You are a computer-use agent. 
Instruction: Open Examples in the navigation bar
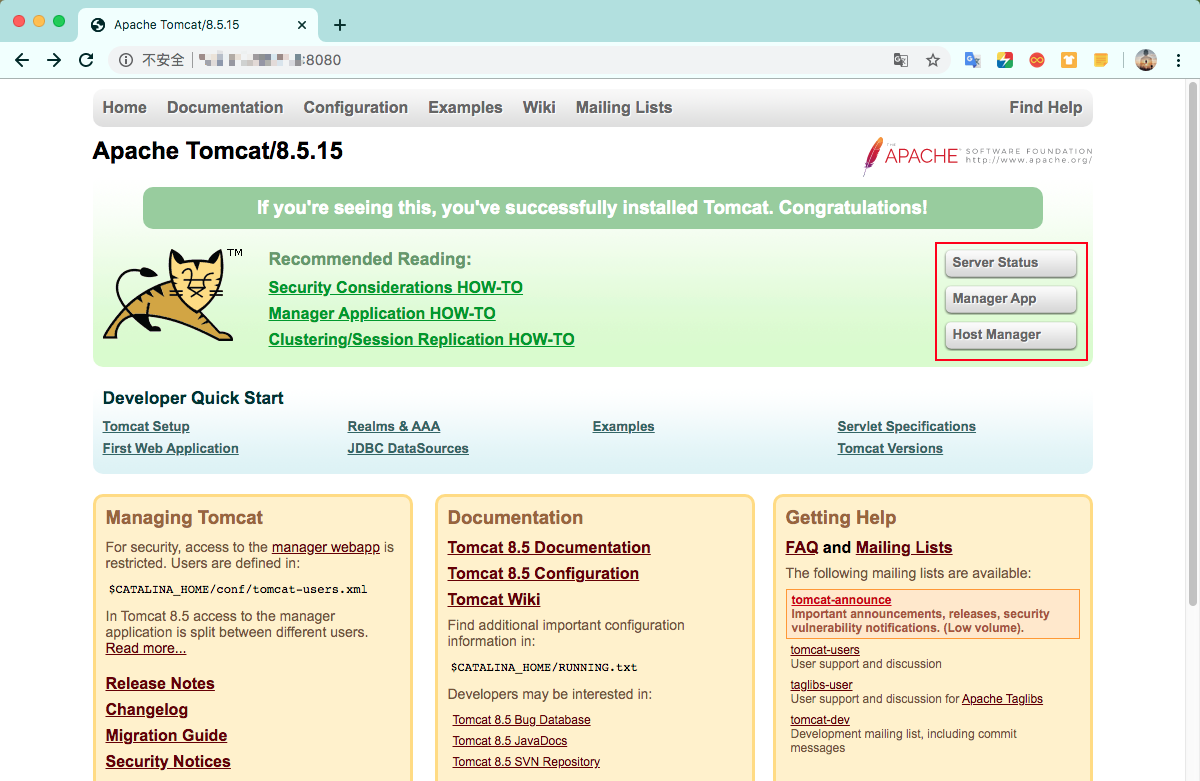click(x=465, y=108)
